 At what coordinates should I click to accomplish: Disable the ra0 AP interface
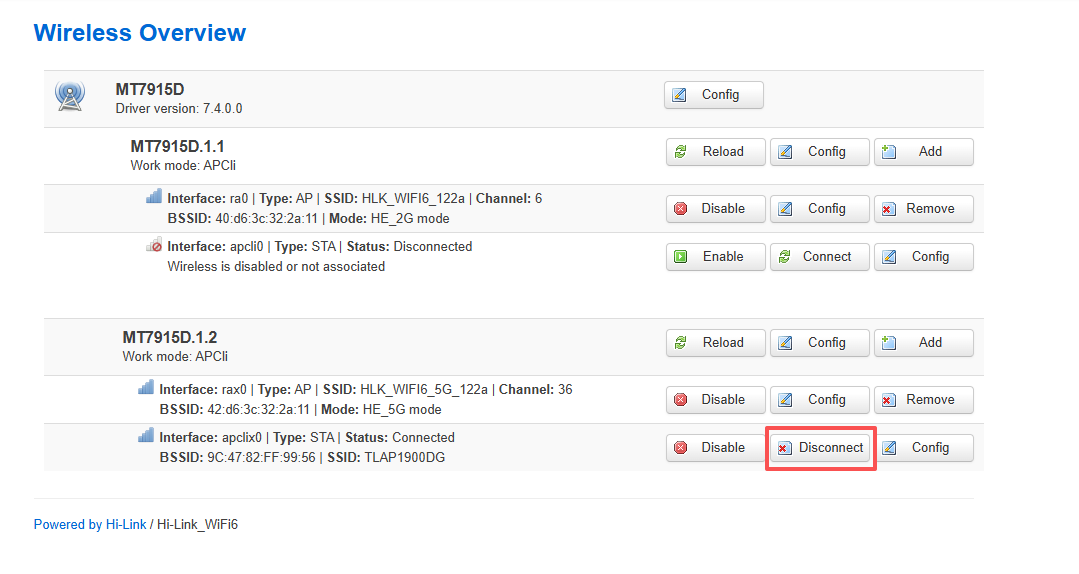[715, 209]
